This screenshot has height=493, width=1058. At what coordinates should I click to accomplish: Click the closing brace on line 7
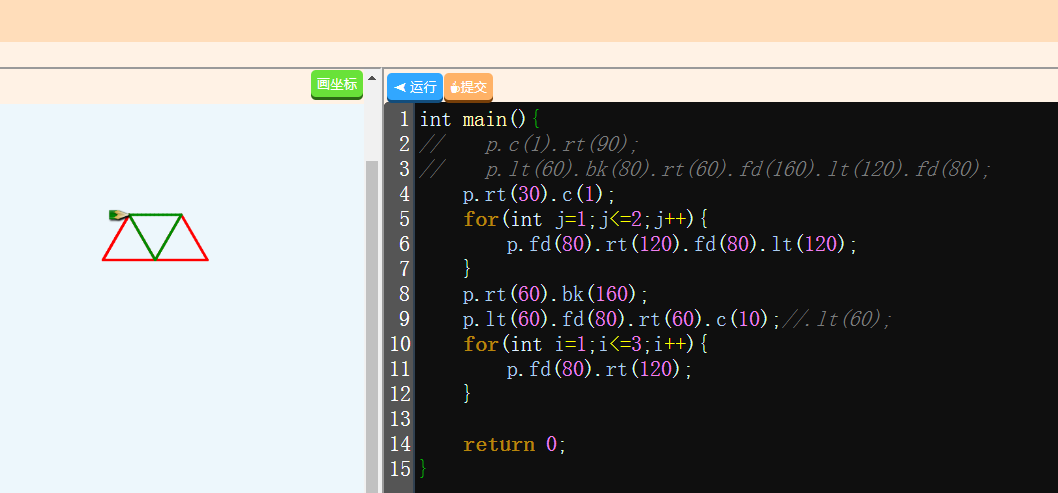point(467,269)
